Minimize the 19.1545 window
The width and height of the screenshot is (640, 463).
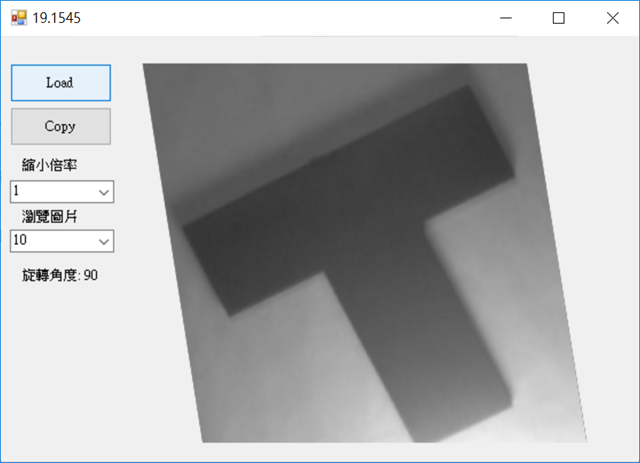(506, 18)
